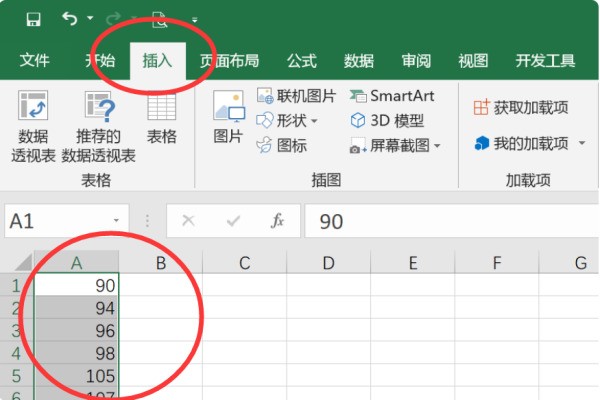Select row 1 header
Viewport: 600px width, 400px height.
pos(17,285)
